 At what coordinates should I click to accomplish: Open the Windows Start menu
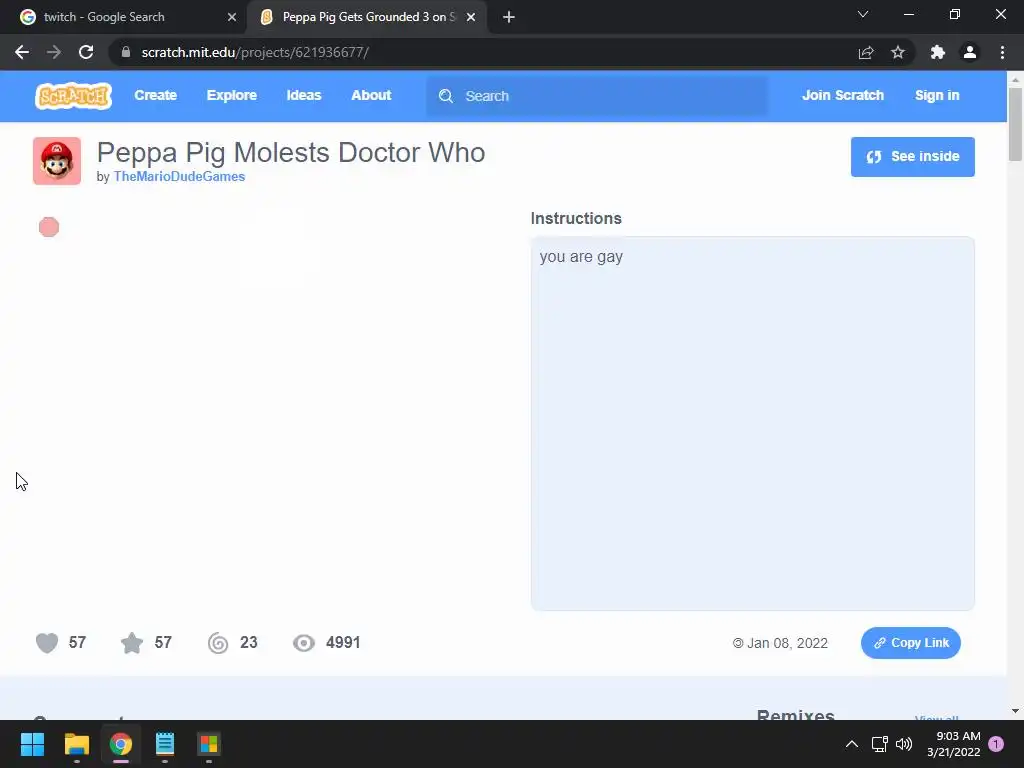(x=32, y=744)
